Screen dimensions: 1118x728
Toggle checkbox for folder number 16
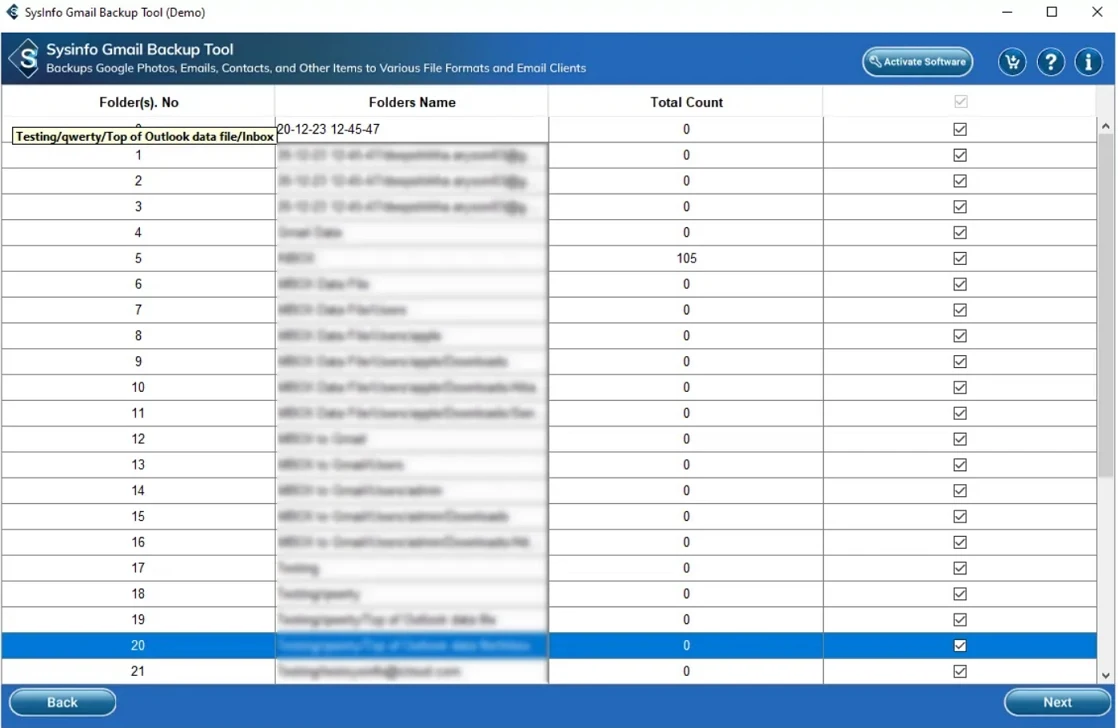(x=960, y=542)
